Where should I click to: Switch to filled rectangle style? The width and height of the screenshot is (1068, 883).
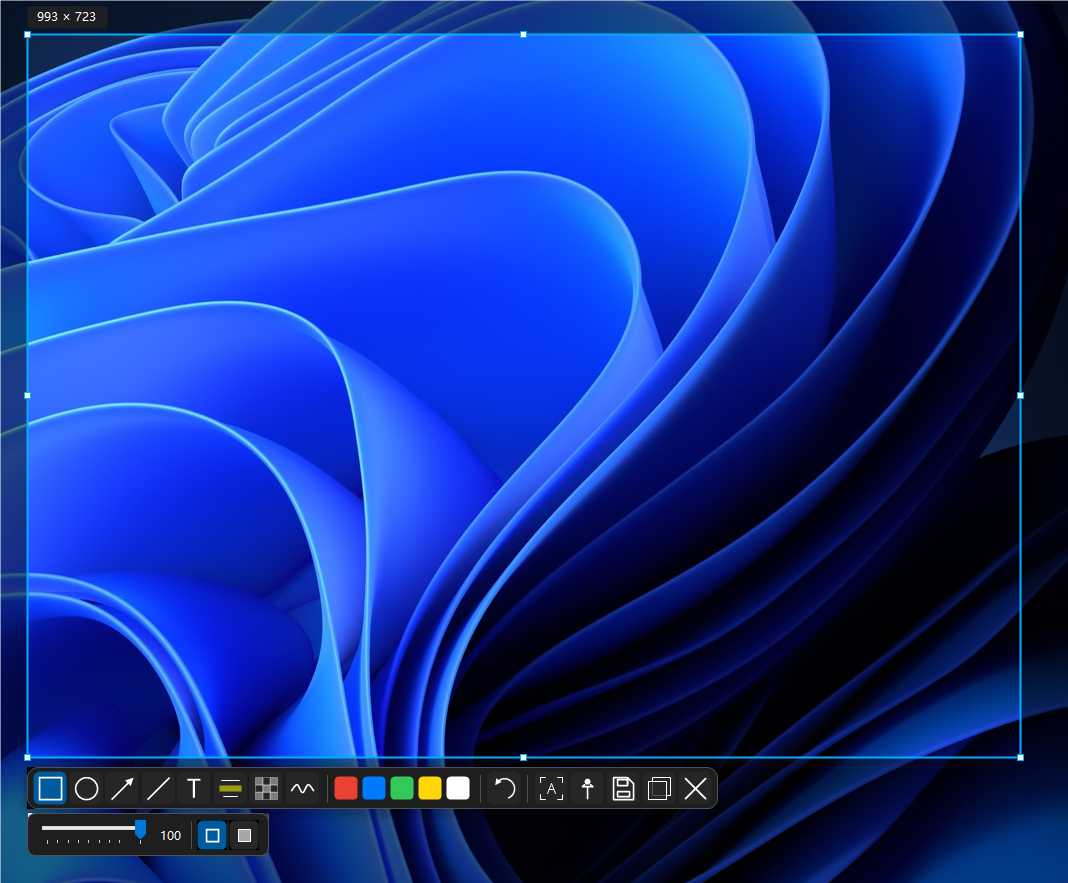pyautogui.click(x=245, y=835)
